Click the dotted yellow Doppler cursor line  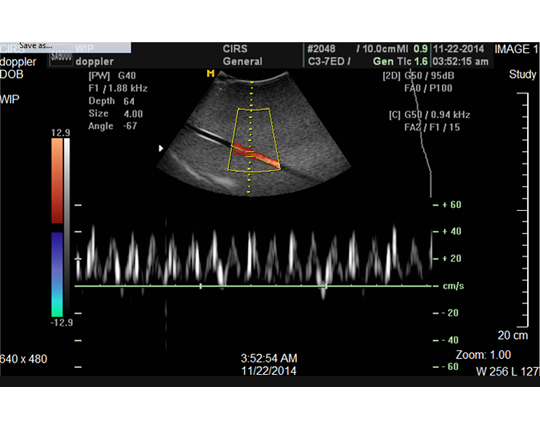tap(251, 137)
